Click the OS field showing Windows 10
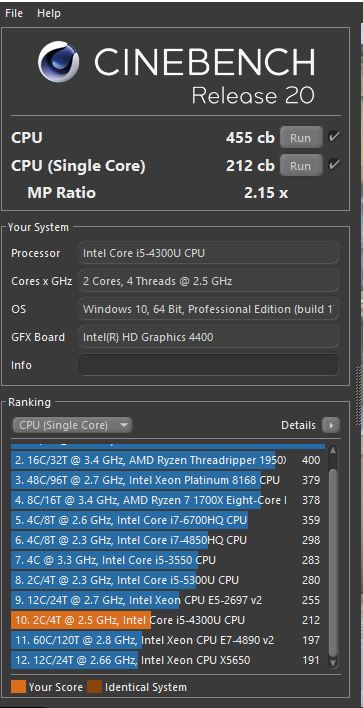Viewport: 363px width, 708px height. tap(208, 309)
